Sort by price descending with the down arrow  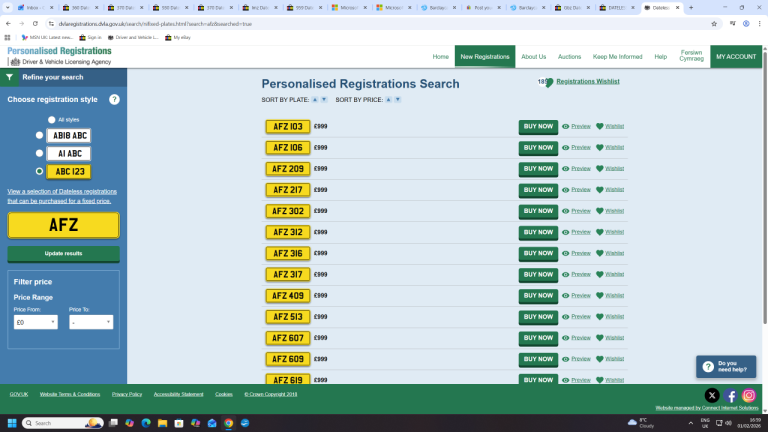[398, 99]
